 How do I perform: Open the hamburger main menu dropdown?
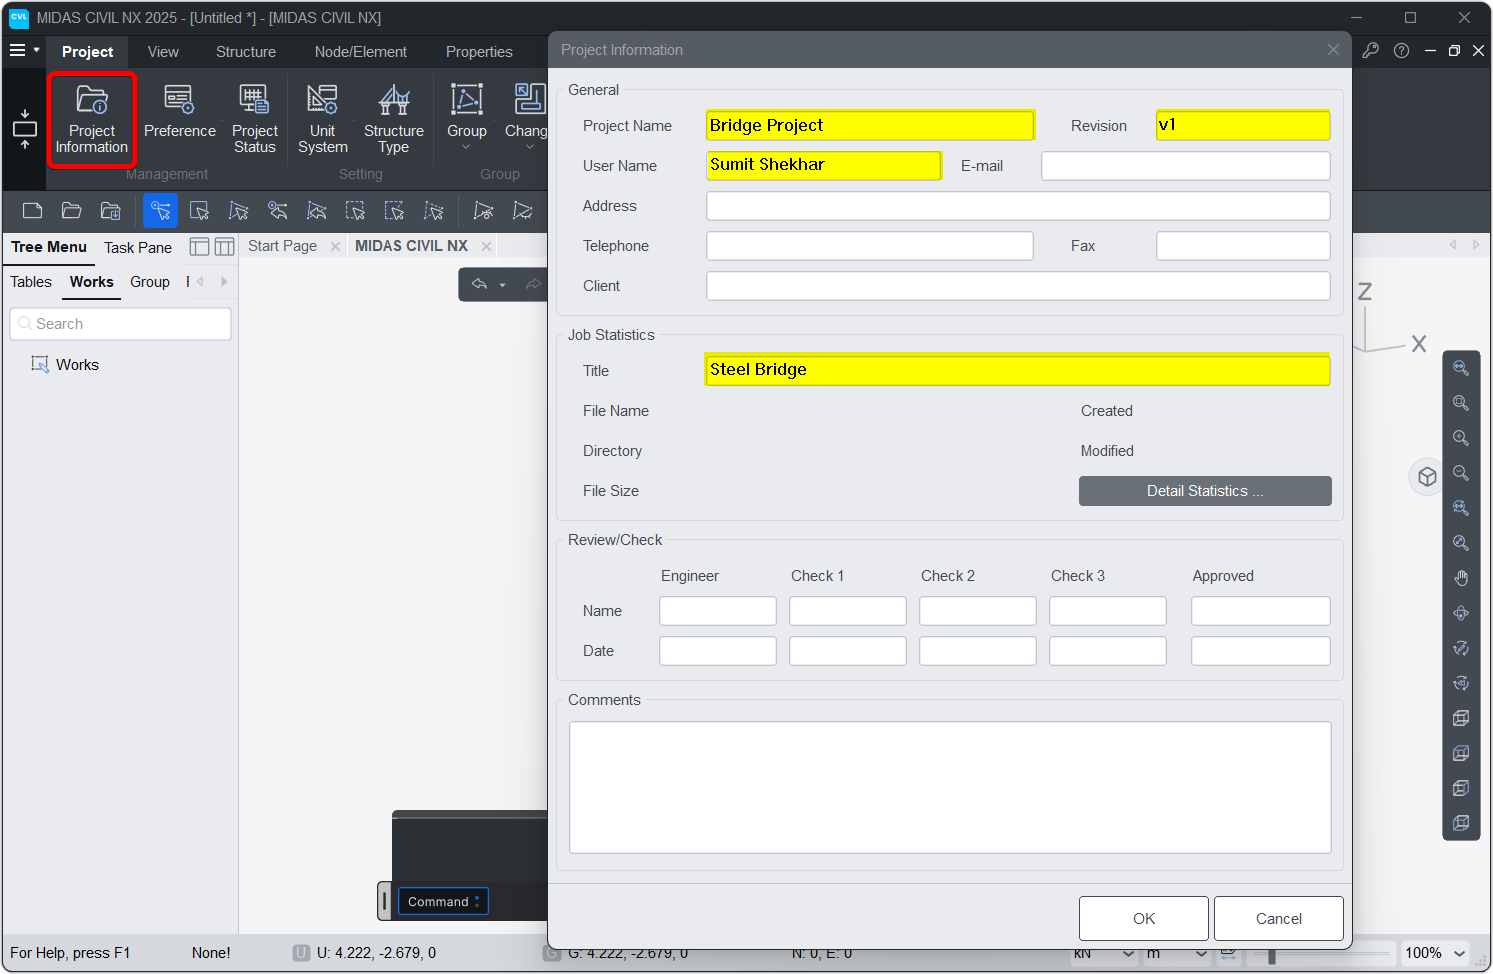pos(25,50)
